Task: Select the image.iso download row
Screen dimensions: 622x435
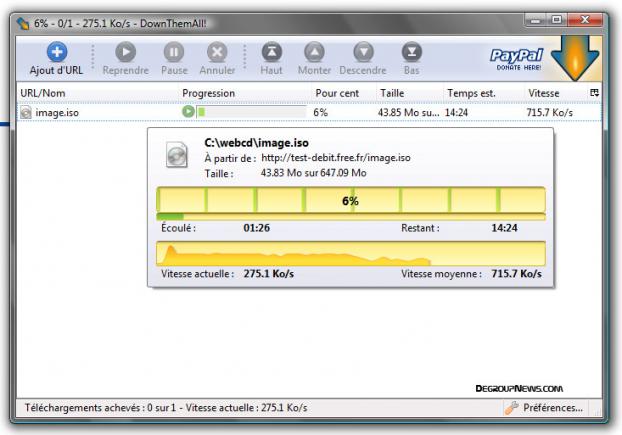Action: pyautogui.click(x=60, y=113)
